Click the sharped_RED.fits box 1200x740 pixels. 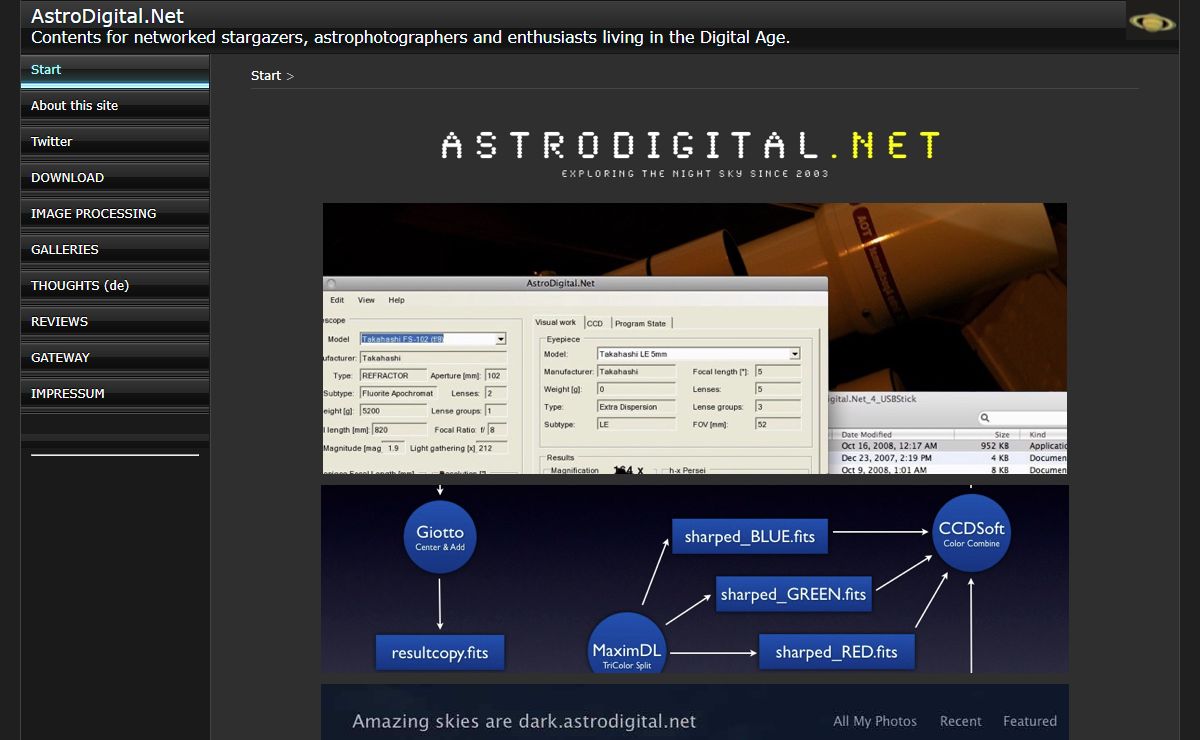click(836, 652)
